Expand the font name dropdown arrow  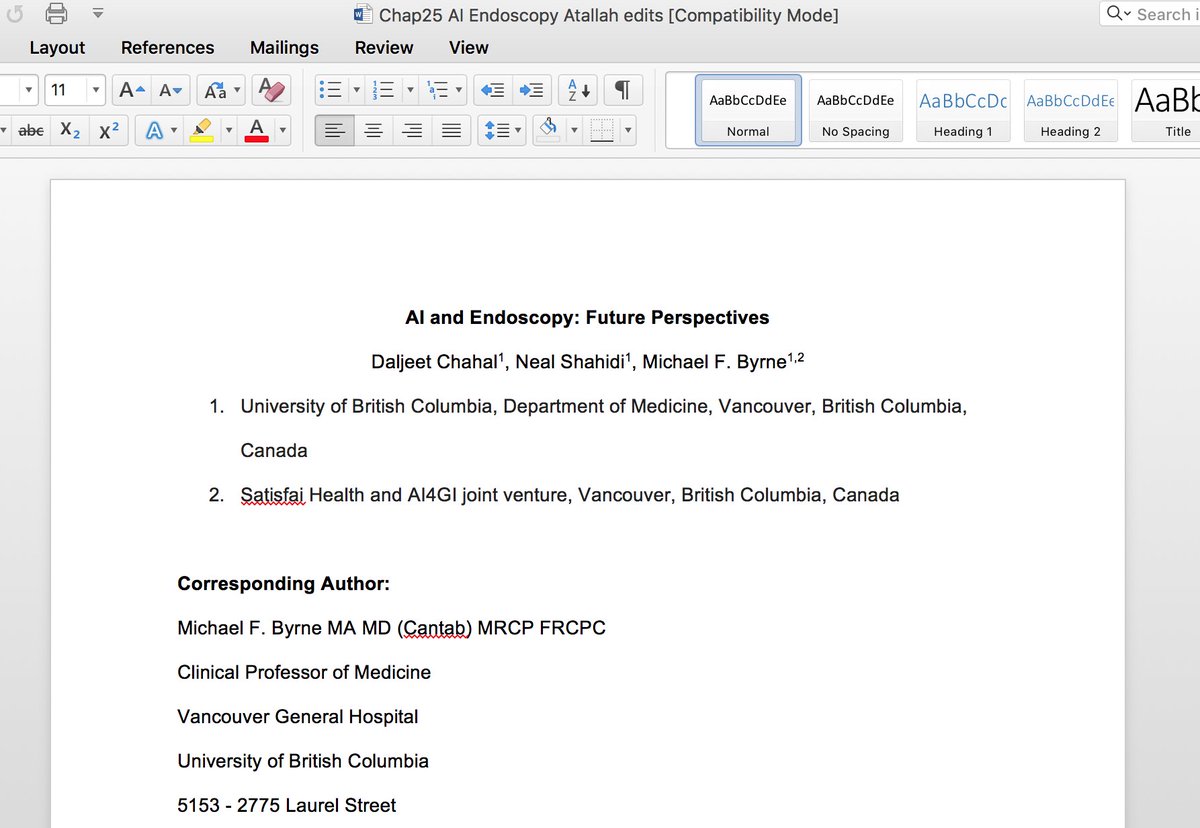pyautogui.click(x=28, y=90)
